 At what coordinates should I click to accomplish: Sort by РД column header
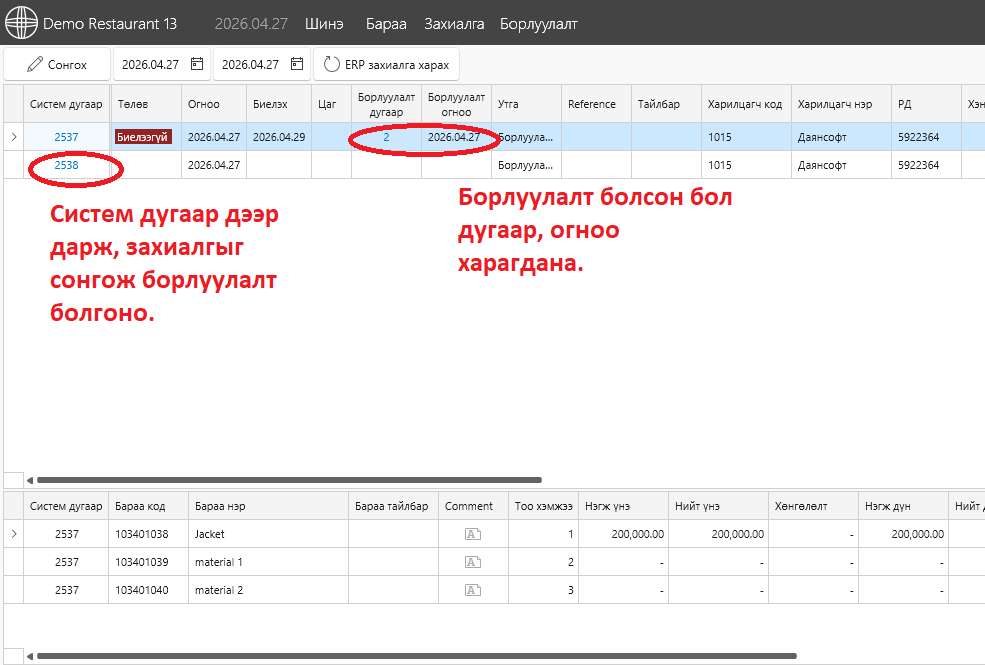point(927,104)
